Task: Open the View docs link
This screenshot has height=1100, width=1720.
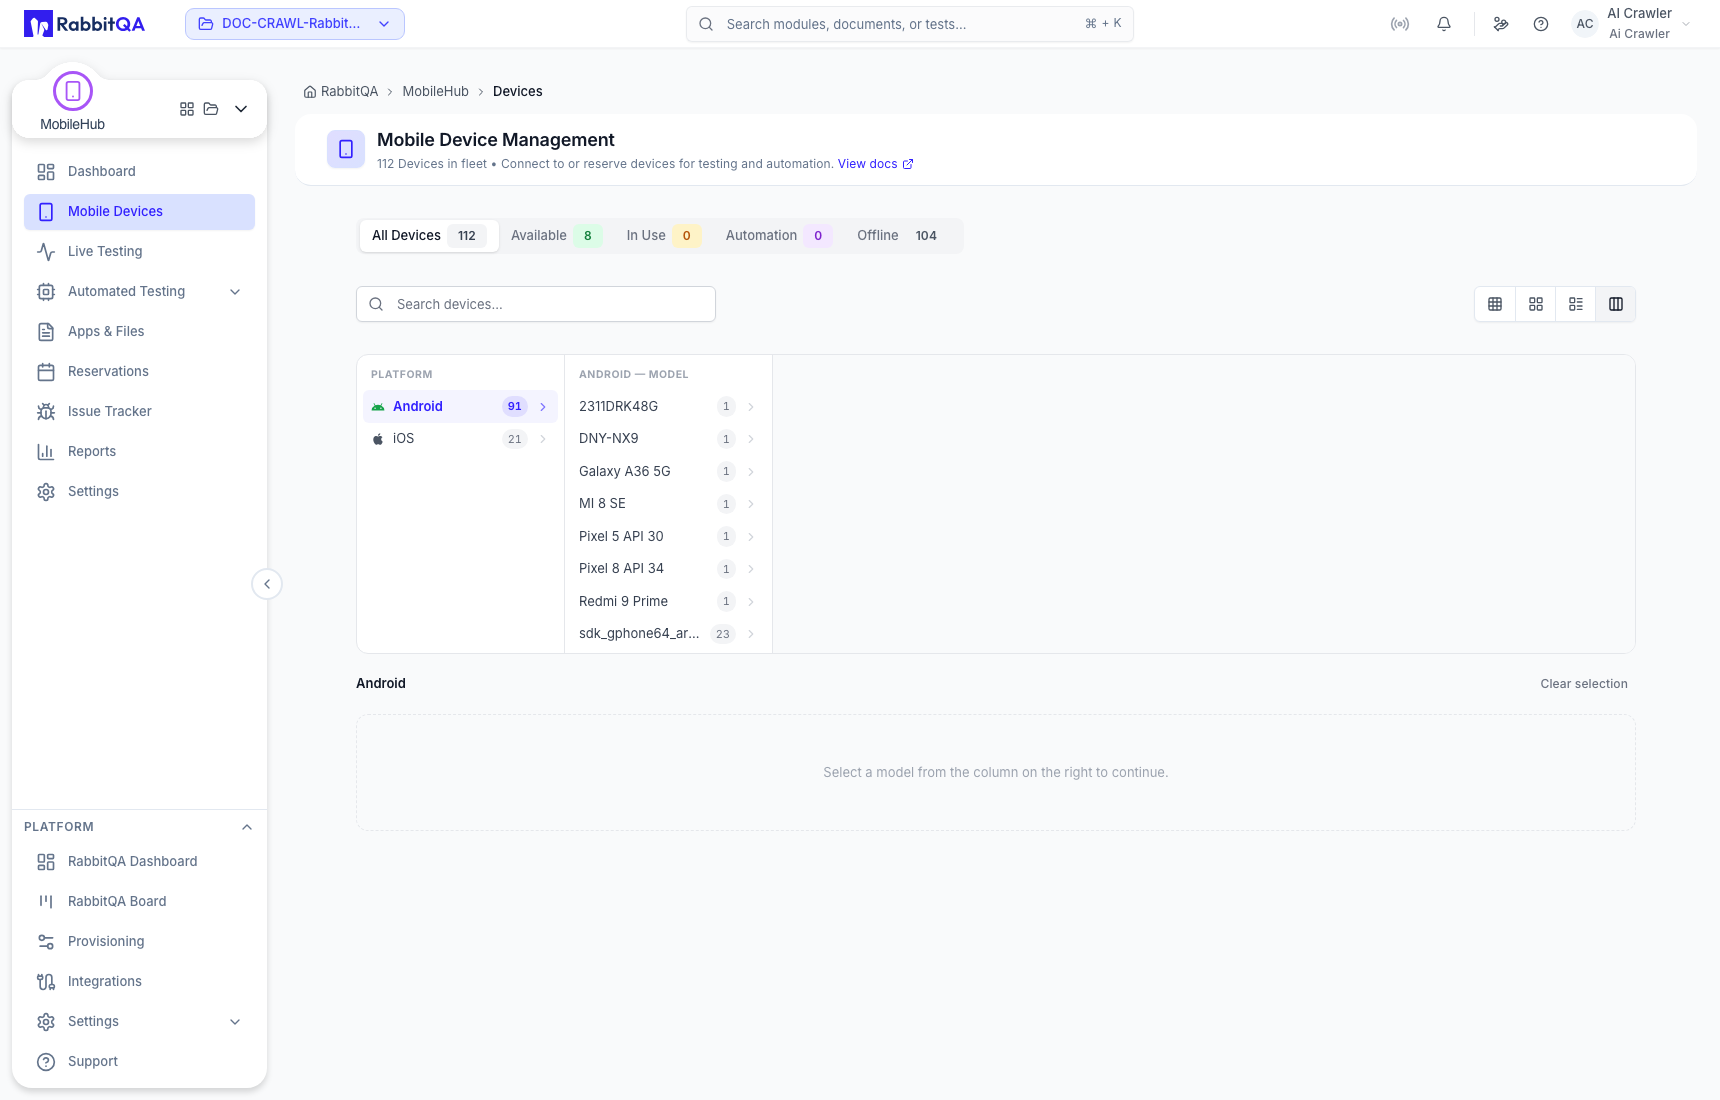Action: (875, 164)
